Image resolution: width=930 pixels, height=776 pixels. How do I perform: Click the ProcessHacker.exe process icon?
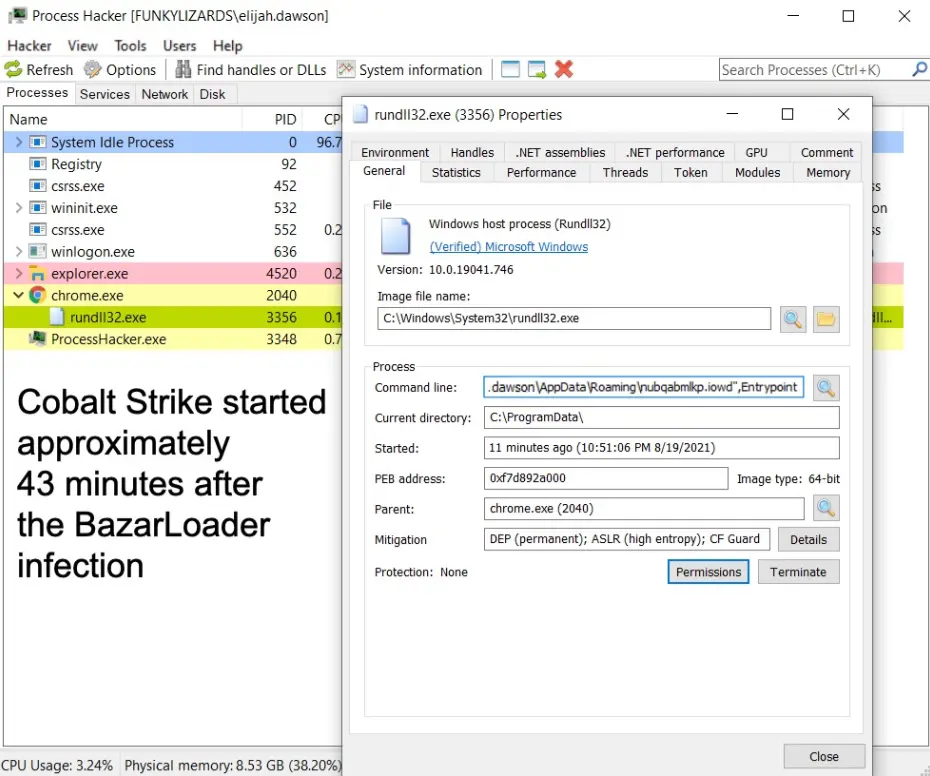click(37, 339)
